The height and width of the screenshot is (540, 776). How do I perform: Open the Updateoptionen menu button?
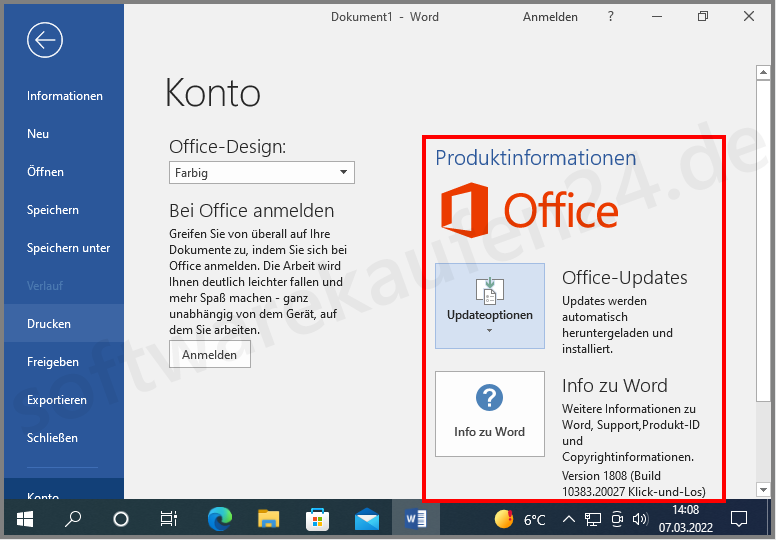pyautogui.click(x=489, y=306)
